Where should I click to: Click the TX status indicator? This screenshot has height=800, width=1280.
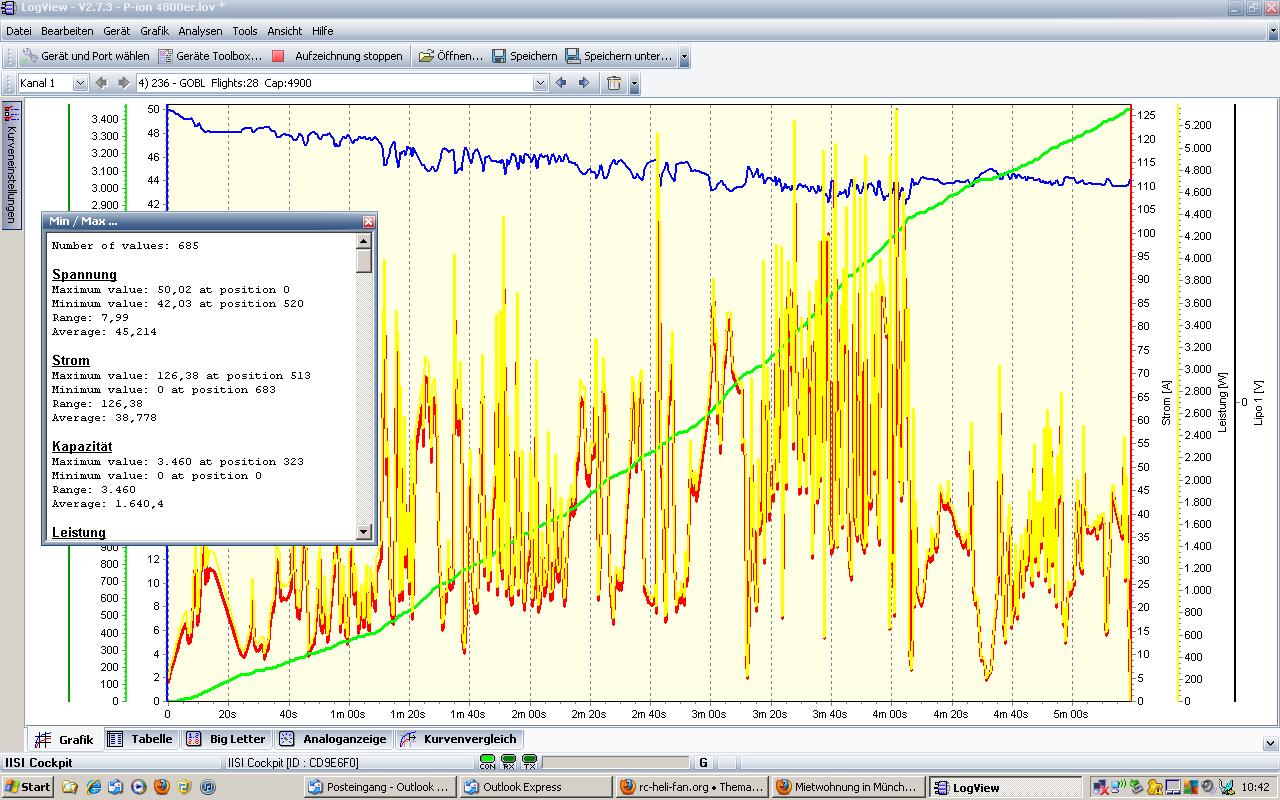(530, 763)
